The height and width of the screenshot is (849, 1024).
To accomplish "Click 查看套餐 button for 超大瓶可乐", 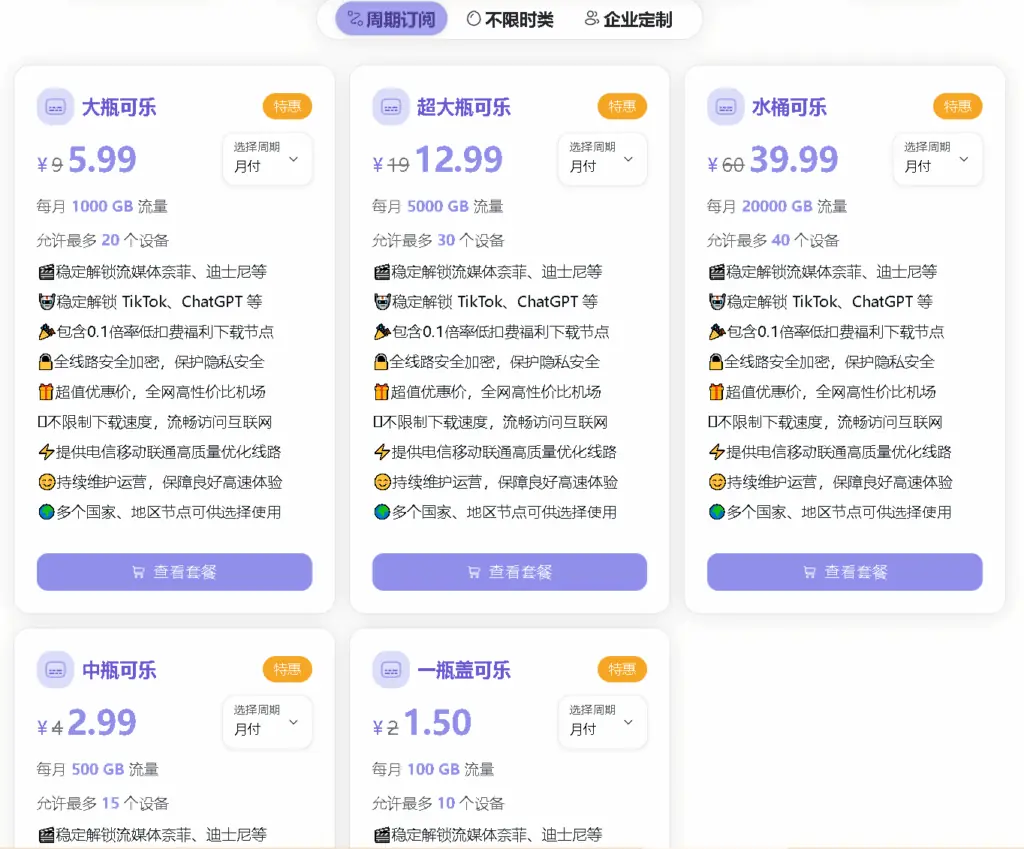I will click(x=509, y=572).
